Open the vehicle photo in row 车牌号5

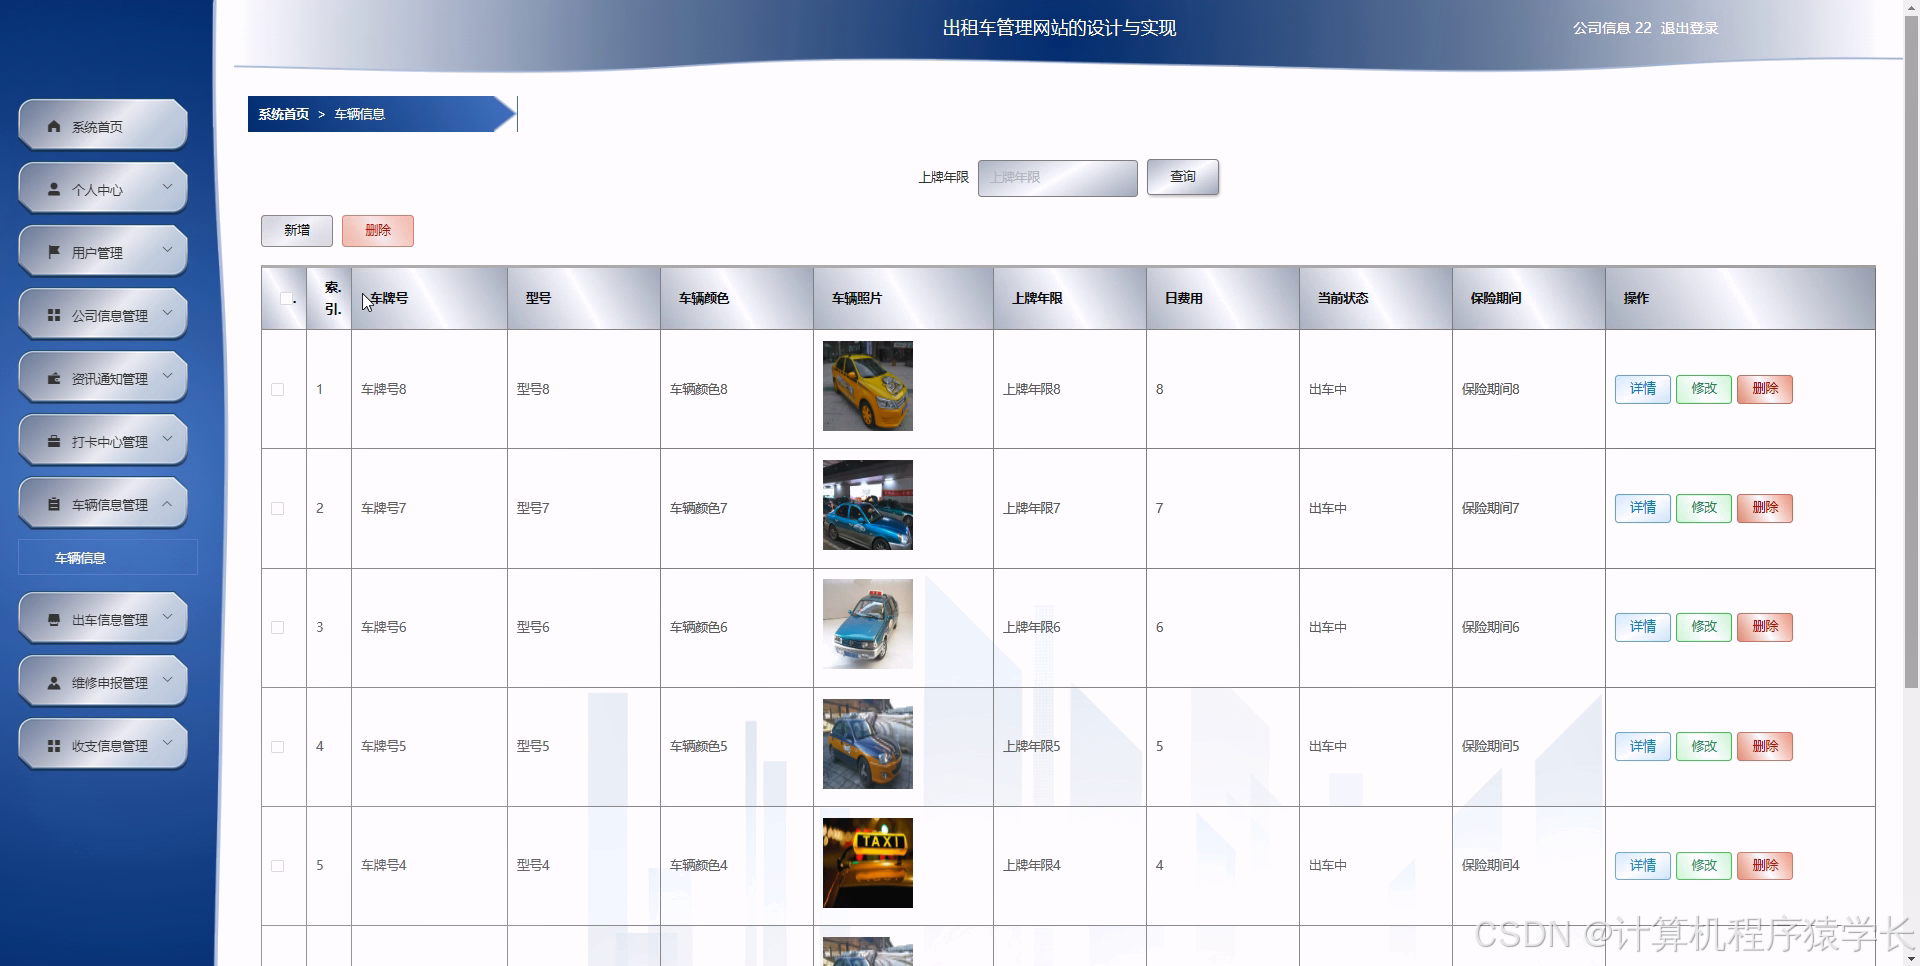868,744
